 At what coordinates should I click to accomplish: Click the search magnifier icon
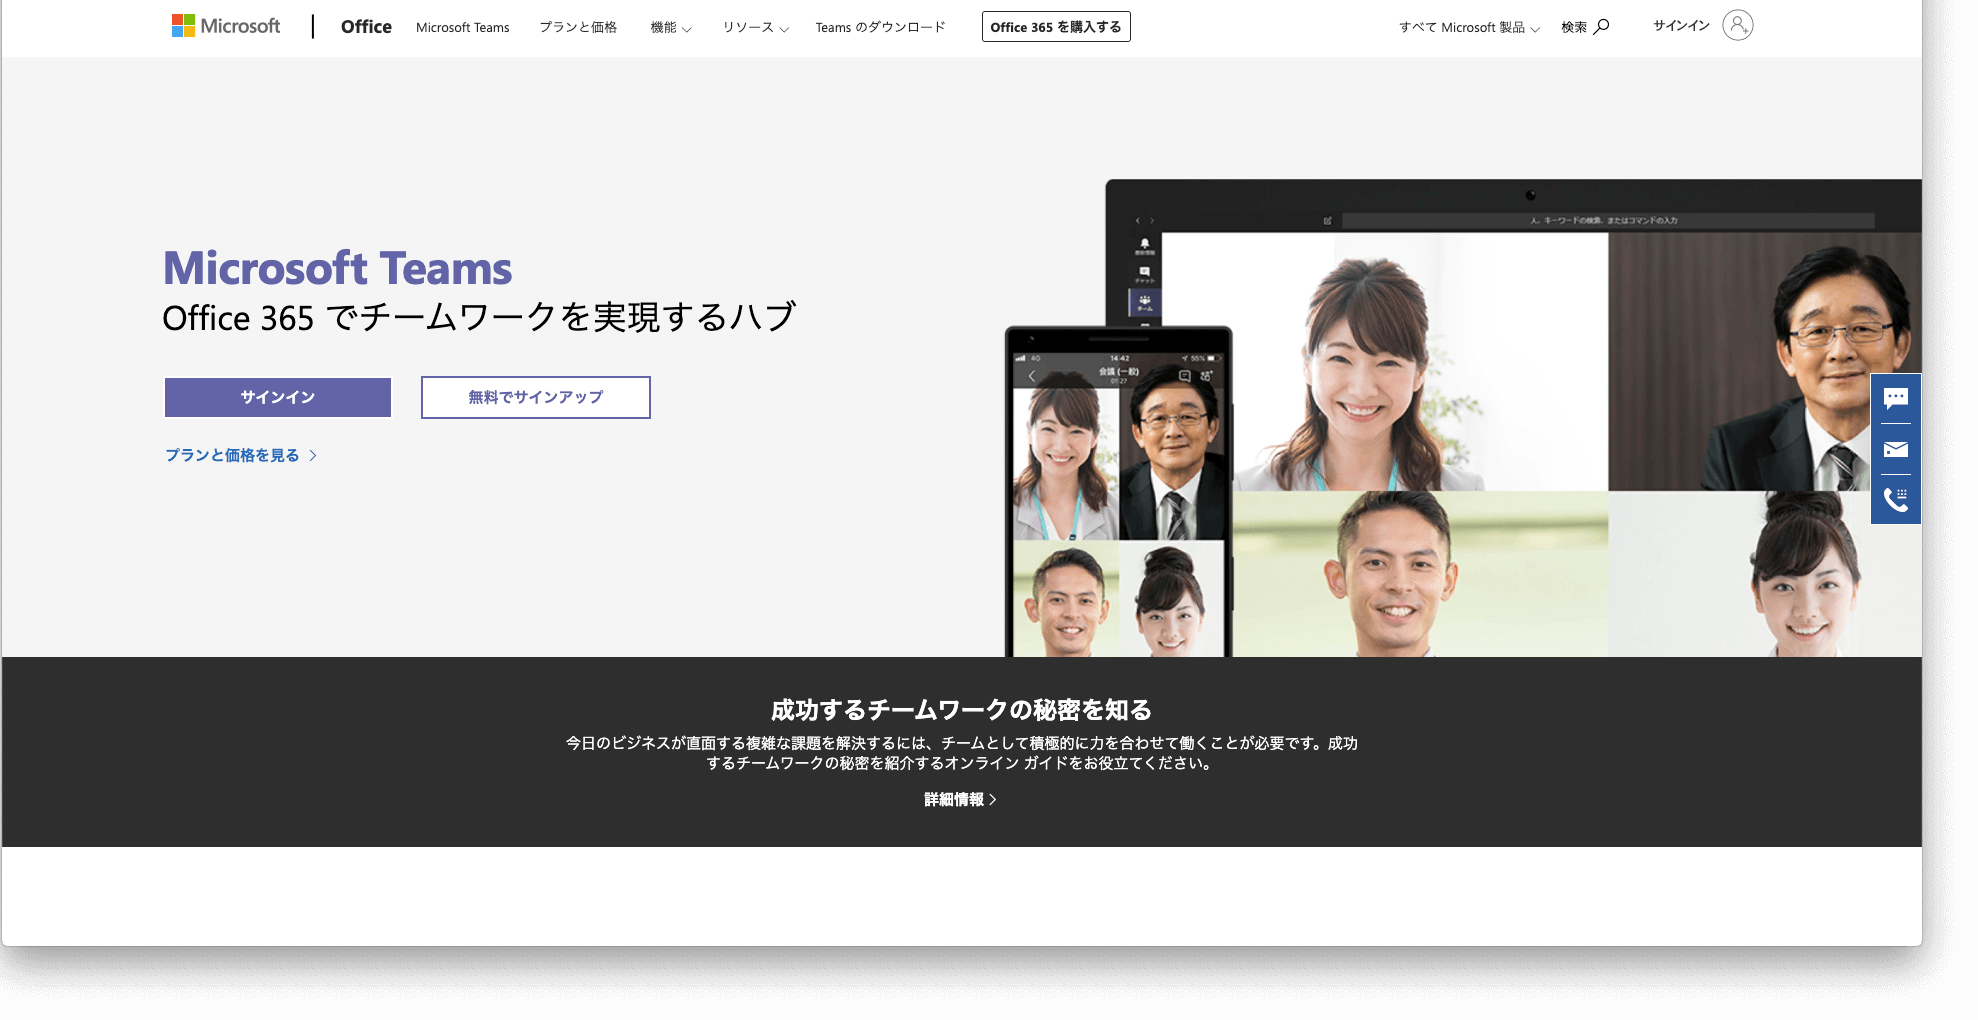[1601, 27]
